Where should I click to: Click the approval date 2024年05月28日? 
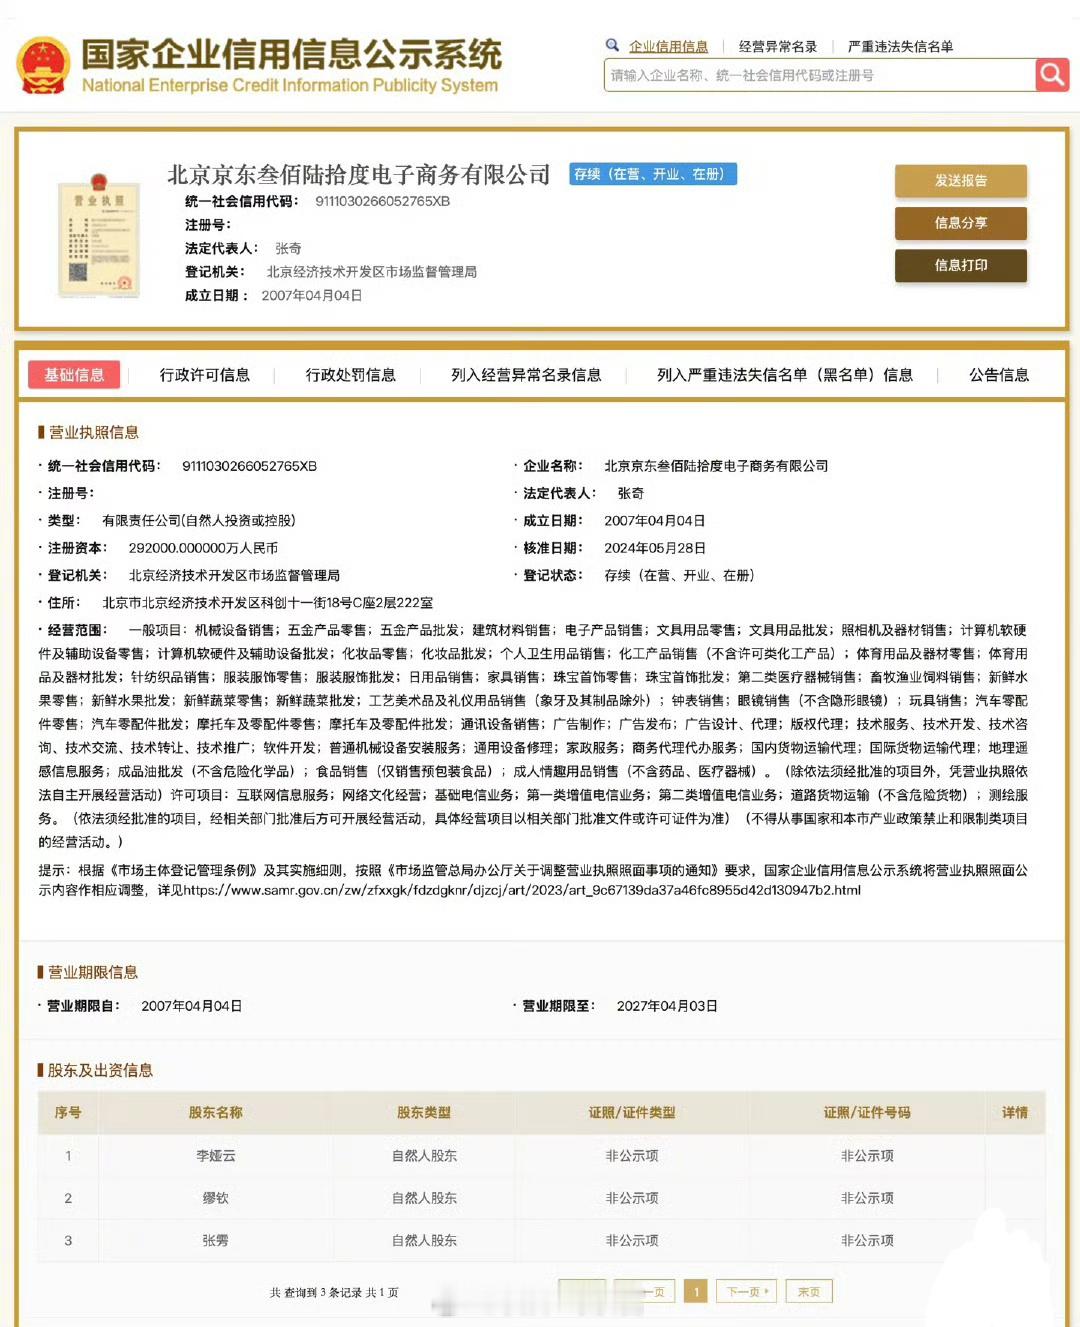655,548
